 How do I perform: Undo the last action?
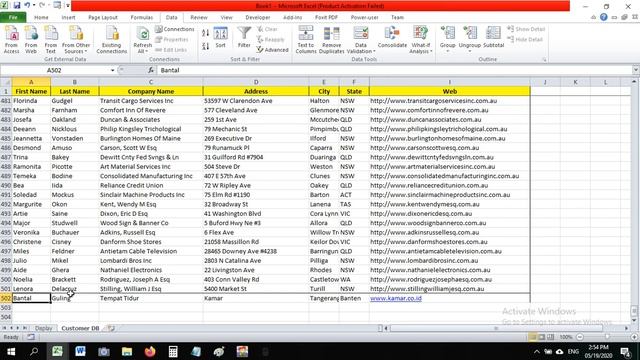(x=27, y=5)
